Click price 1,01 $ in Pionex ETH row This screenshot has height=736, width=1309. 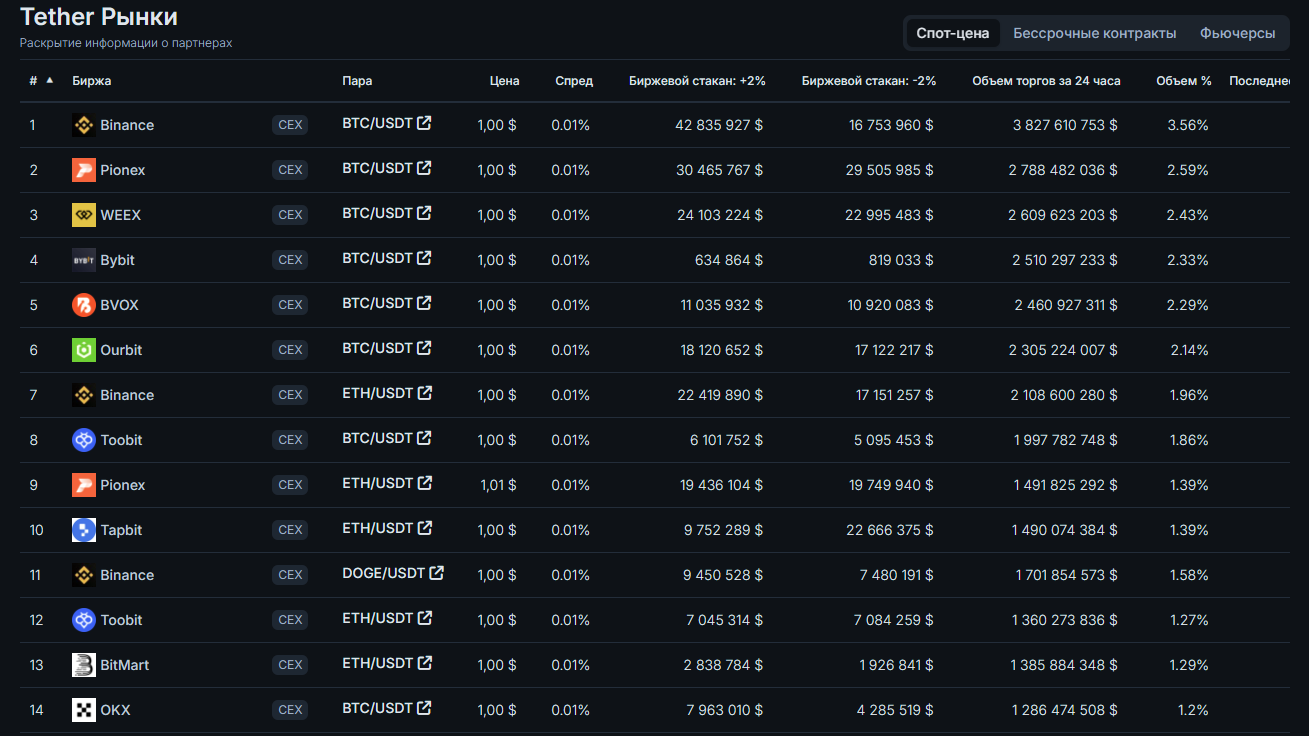[497, 485]
